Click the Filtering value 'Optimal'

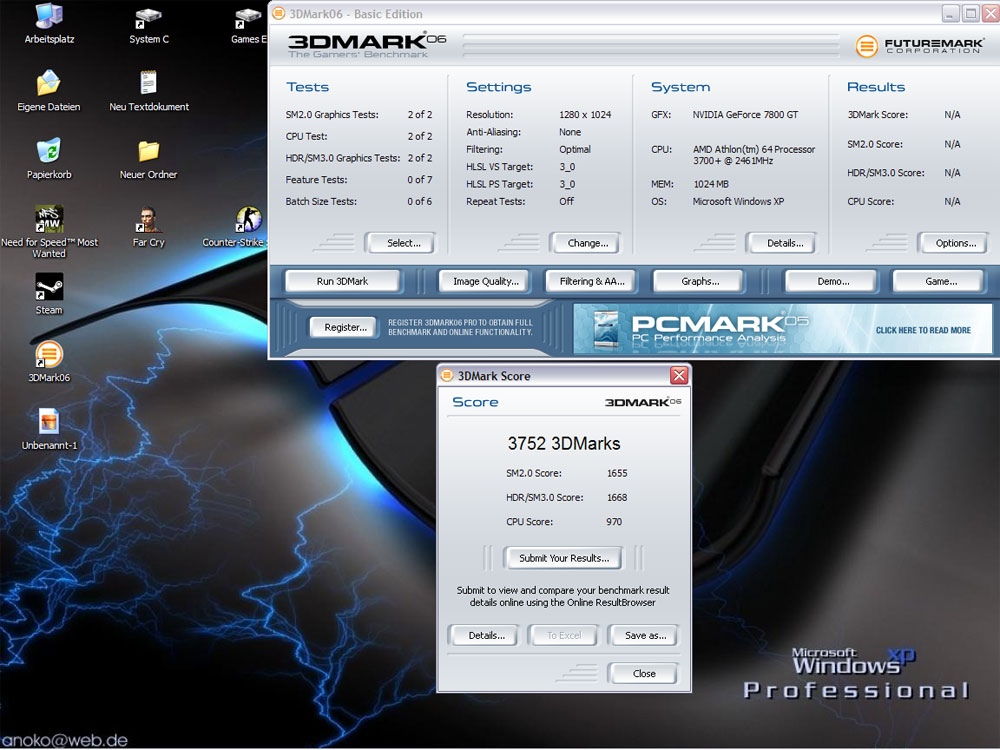click(x=575, y=149)
